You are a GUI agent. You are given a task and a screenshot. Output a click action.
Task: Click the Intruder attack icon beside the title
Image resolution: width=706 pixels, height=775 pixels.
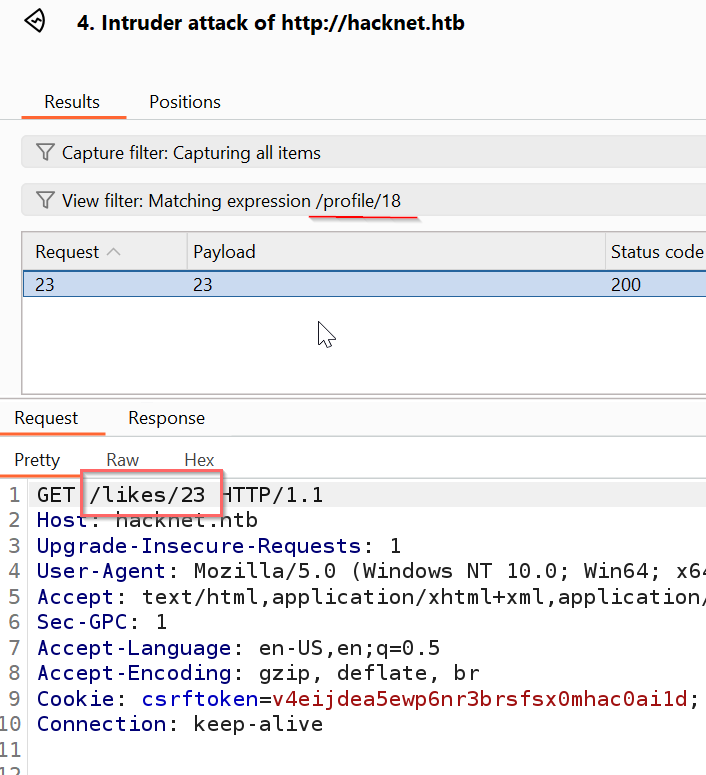tap(35, 21)
